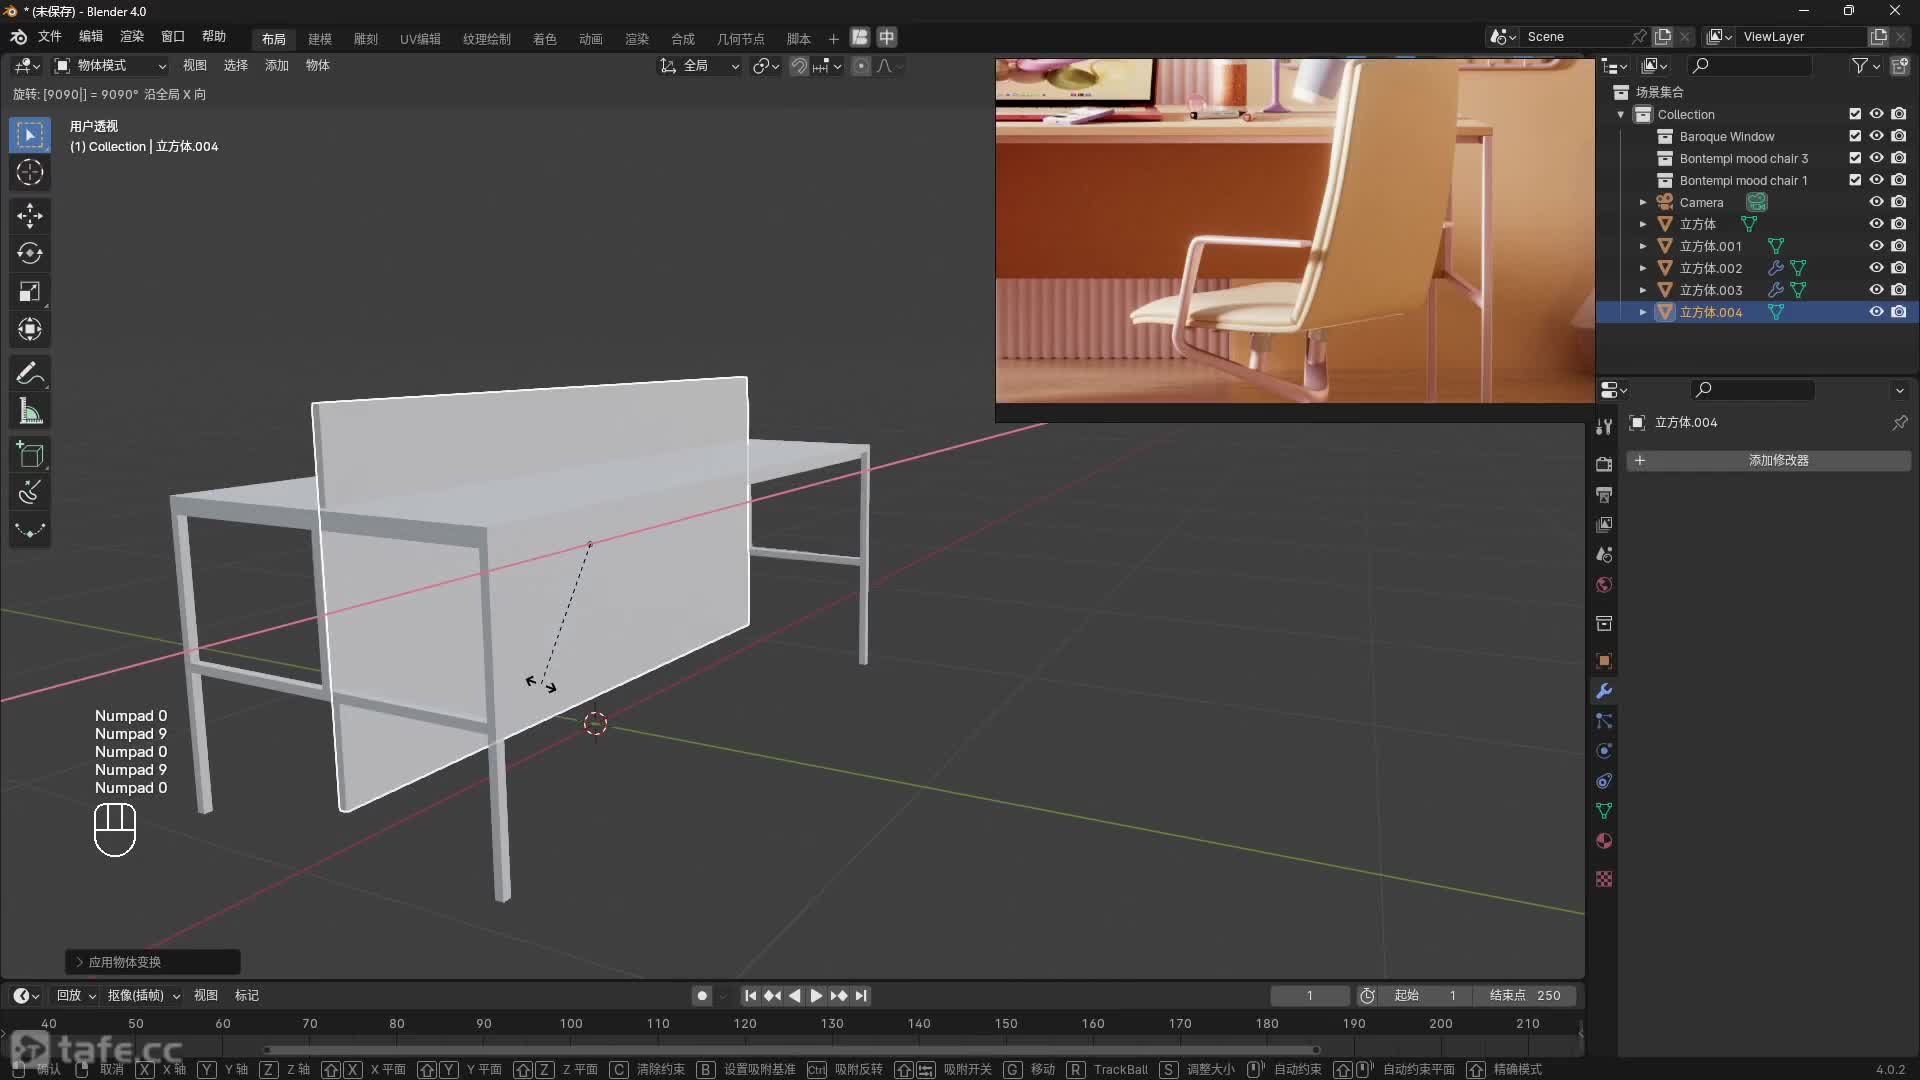The image size is (1920, 1080).
Task: Jump to the timeline start frame
Action: [750, 996]
